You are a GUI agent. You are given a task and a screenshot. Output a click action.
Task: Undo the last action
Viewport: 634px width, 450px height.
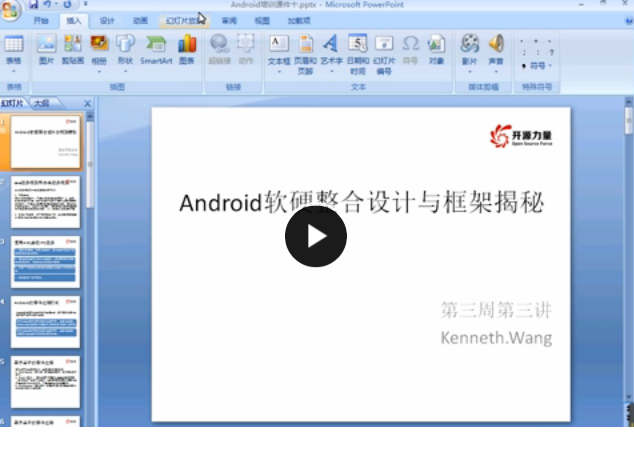pos(48,4)
